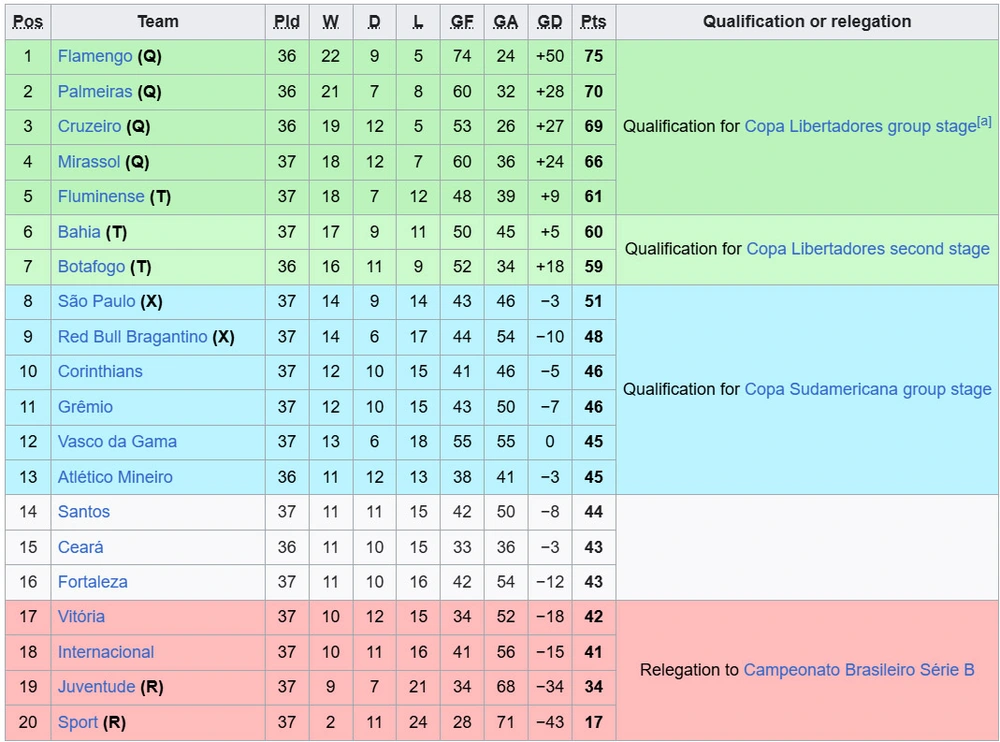Open Atlético Mineiro team page

pyautogui.click(x=115, y=477)
